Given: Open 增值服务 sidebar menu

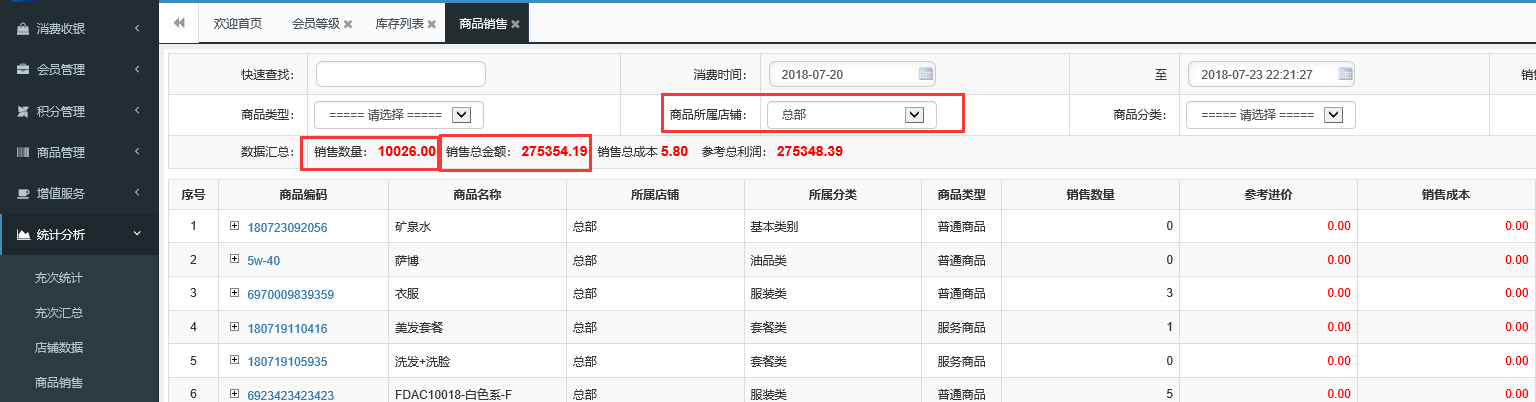Looking at the screenshot, I should tap(79, 194).
